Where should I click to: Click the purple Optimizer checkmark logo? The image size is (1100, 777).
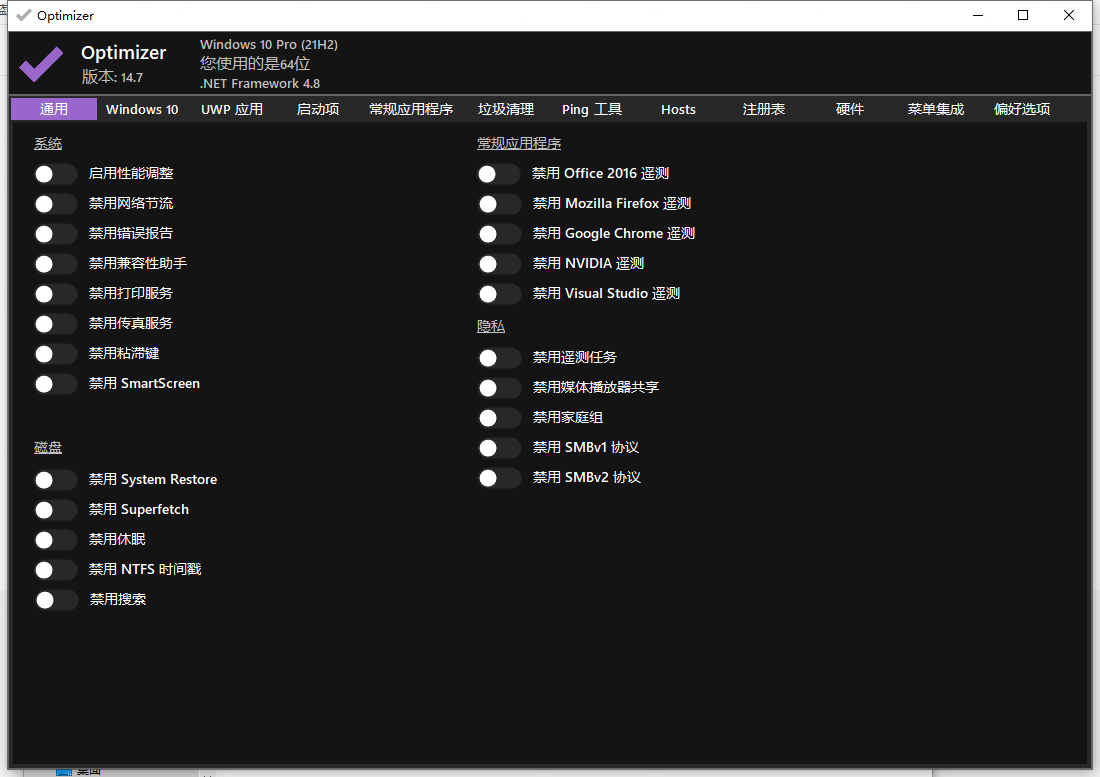point(41,65)
